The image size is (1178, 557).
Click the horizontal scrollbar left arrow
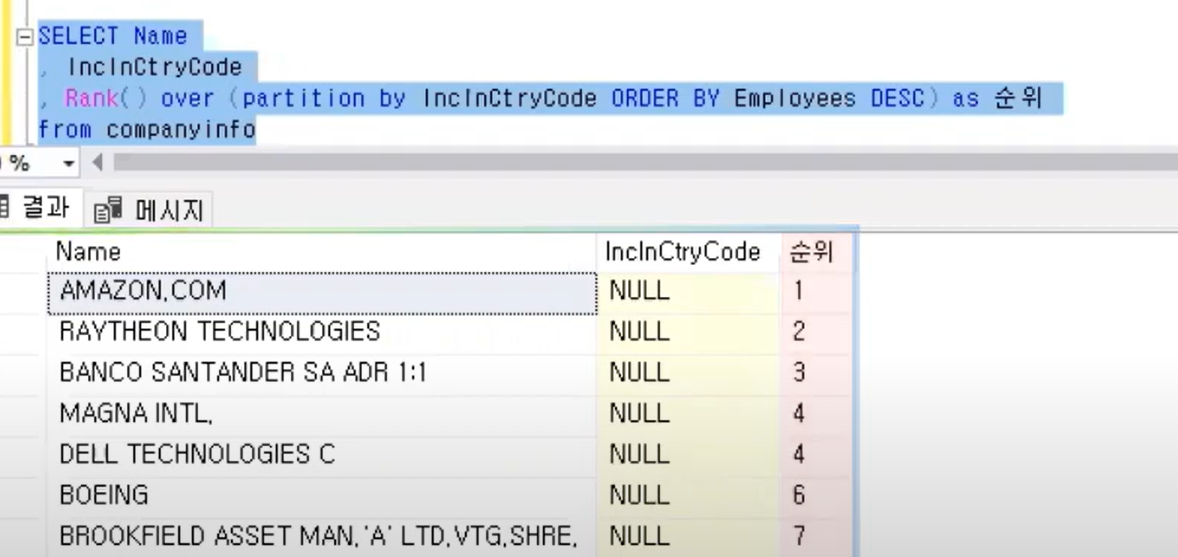(x=97, y=162)
